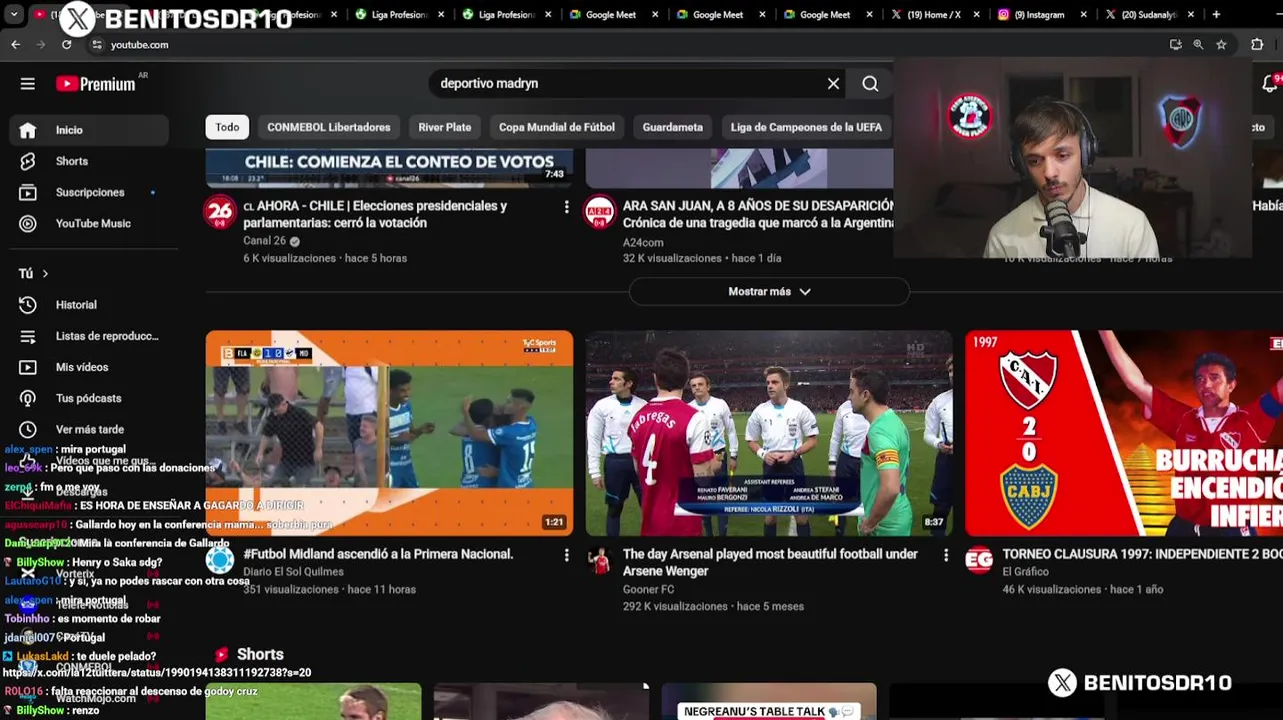Select the CONMEBOL Libertadores chip
Image resolution: width=1283 pixels, height=720 pixels.
[329, 127]
